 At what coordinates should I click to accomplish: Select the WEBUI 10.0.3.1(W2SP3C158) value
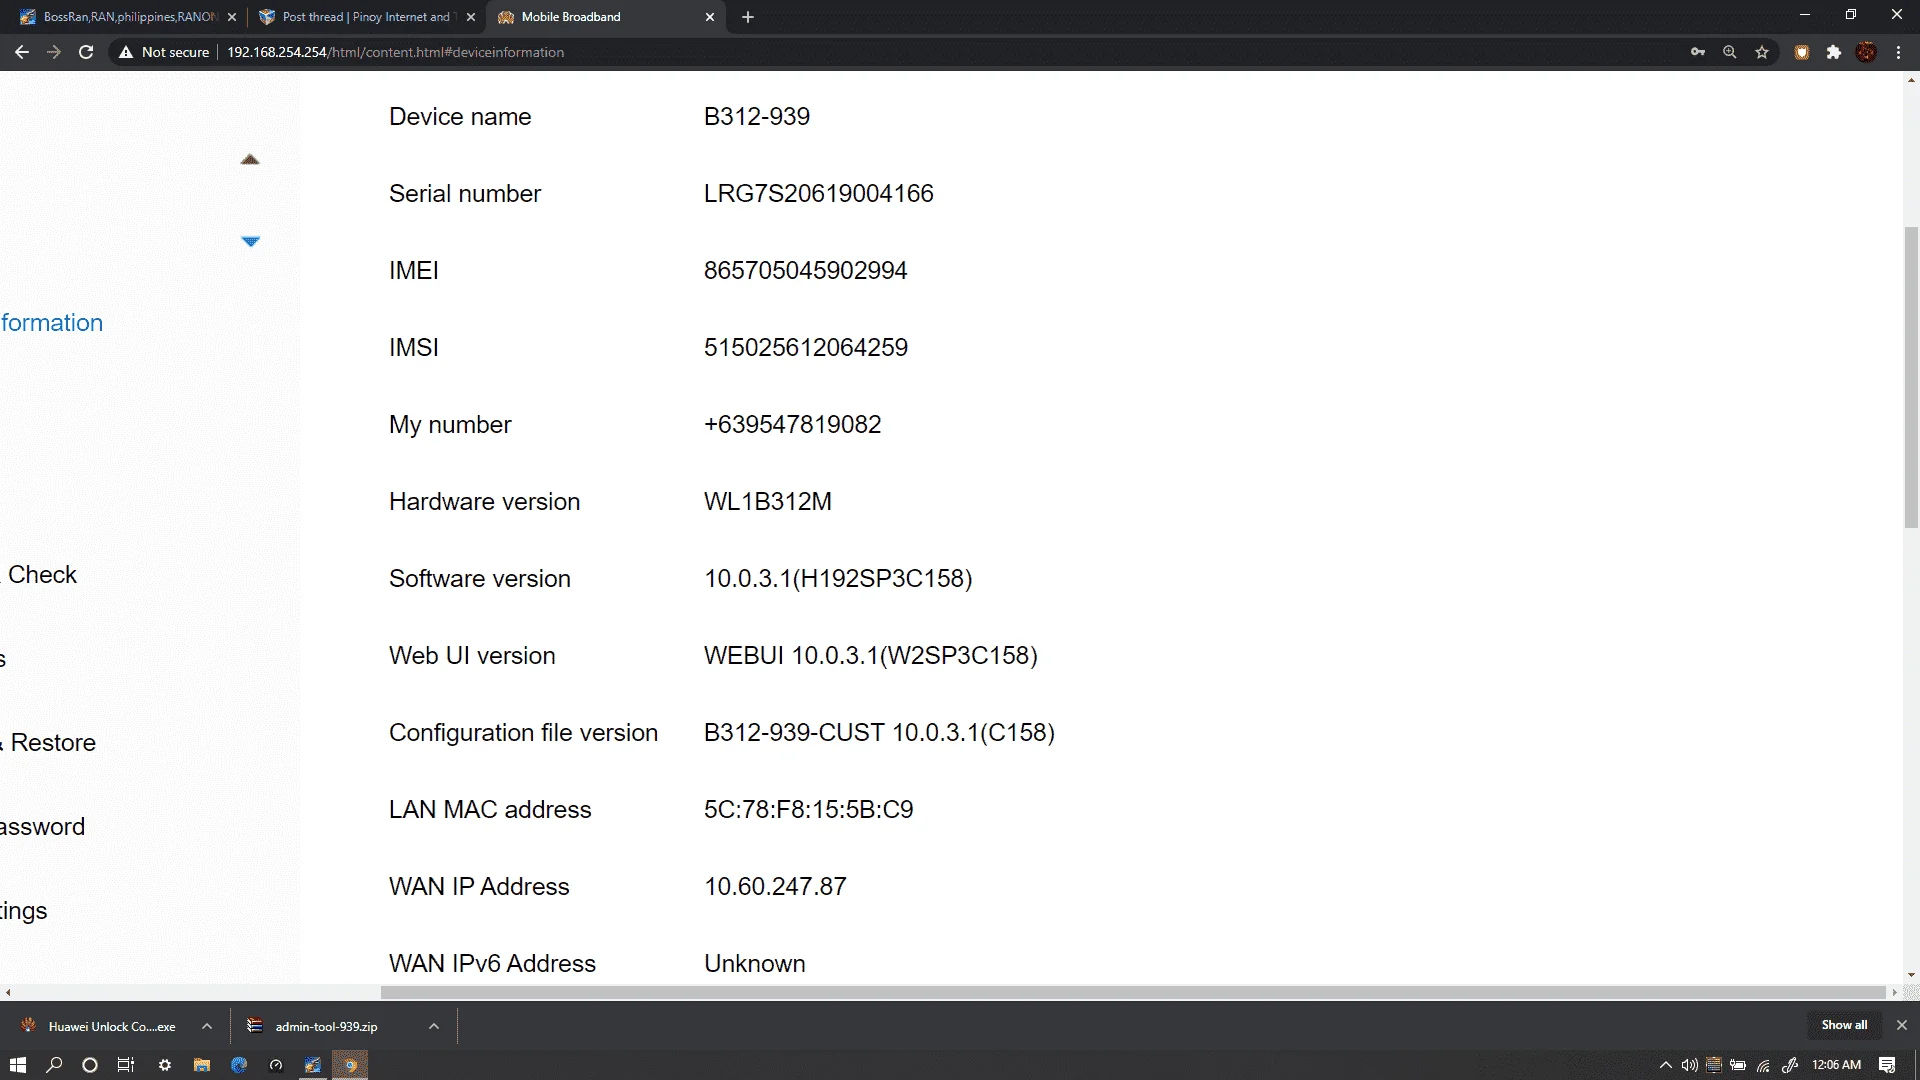[x=871, y=656]
